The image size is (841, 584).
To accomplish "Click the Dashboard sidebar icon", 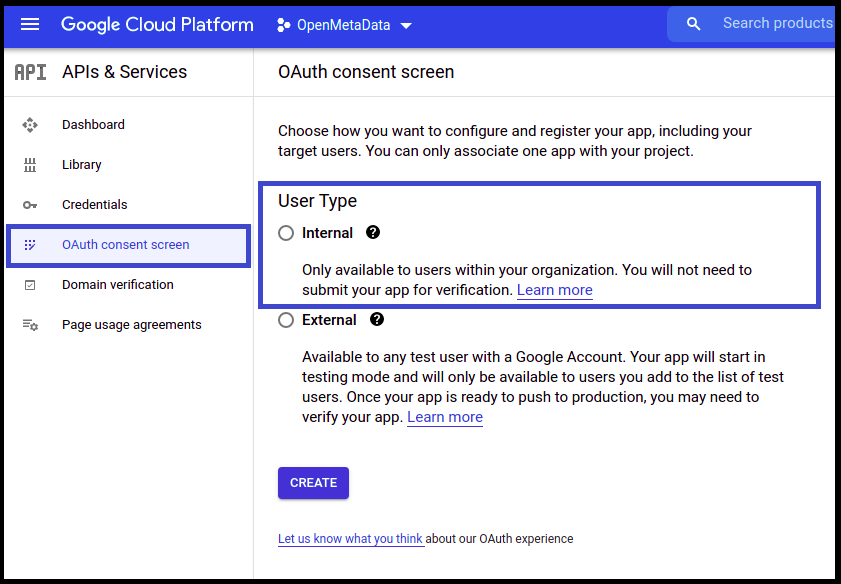I will [30, 125].
